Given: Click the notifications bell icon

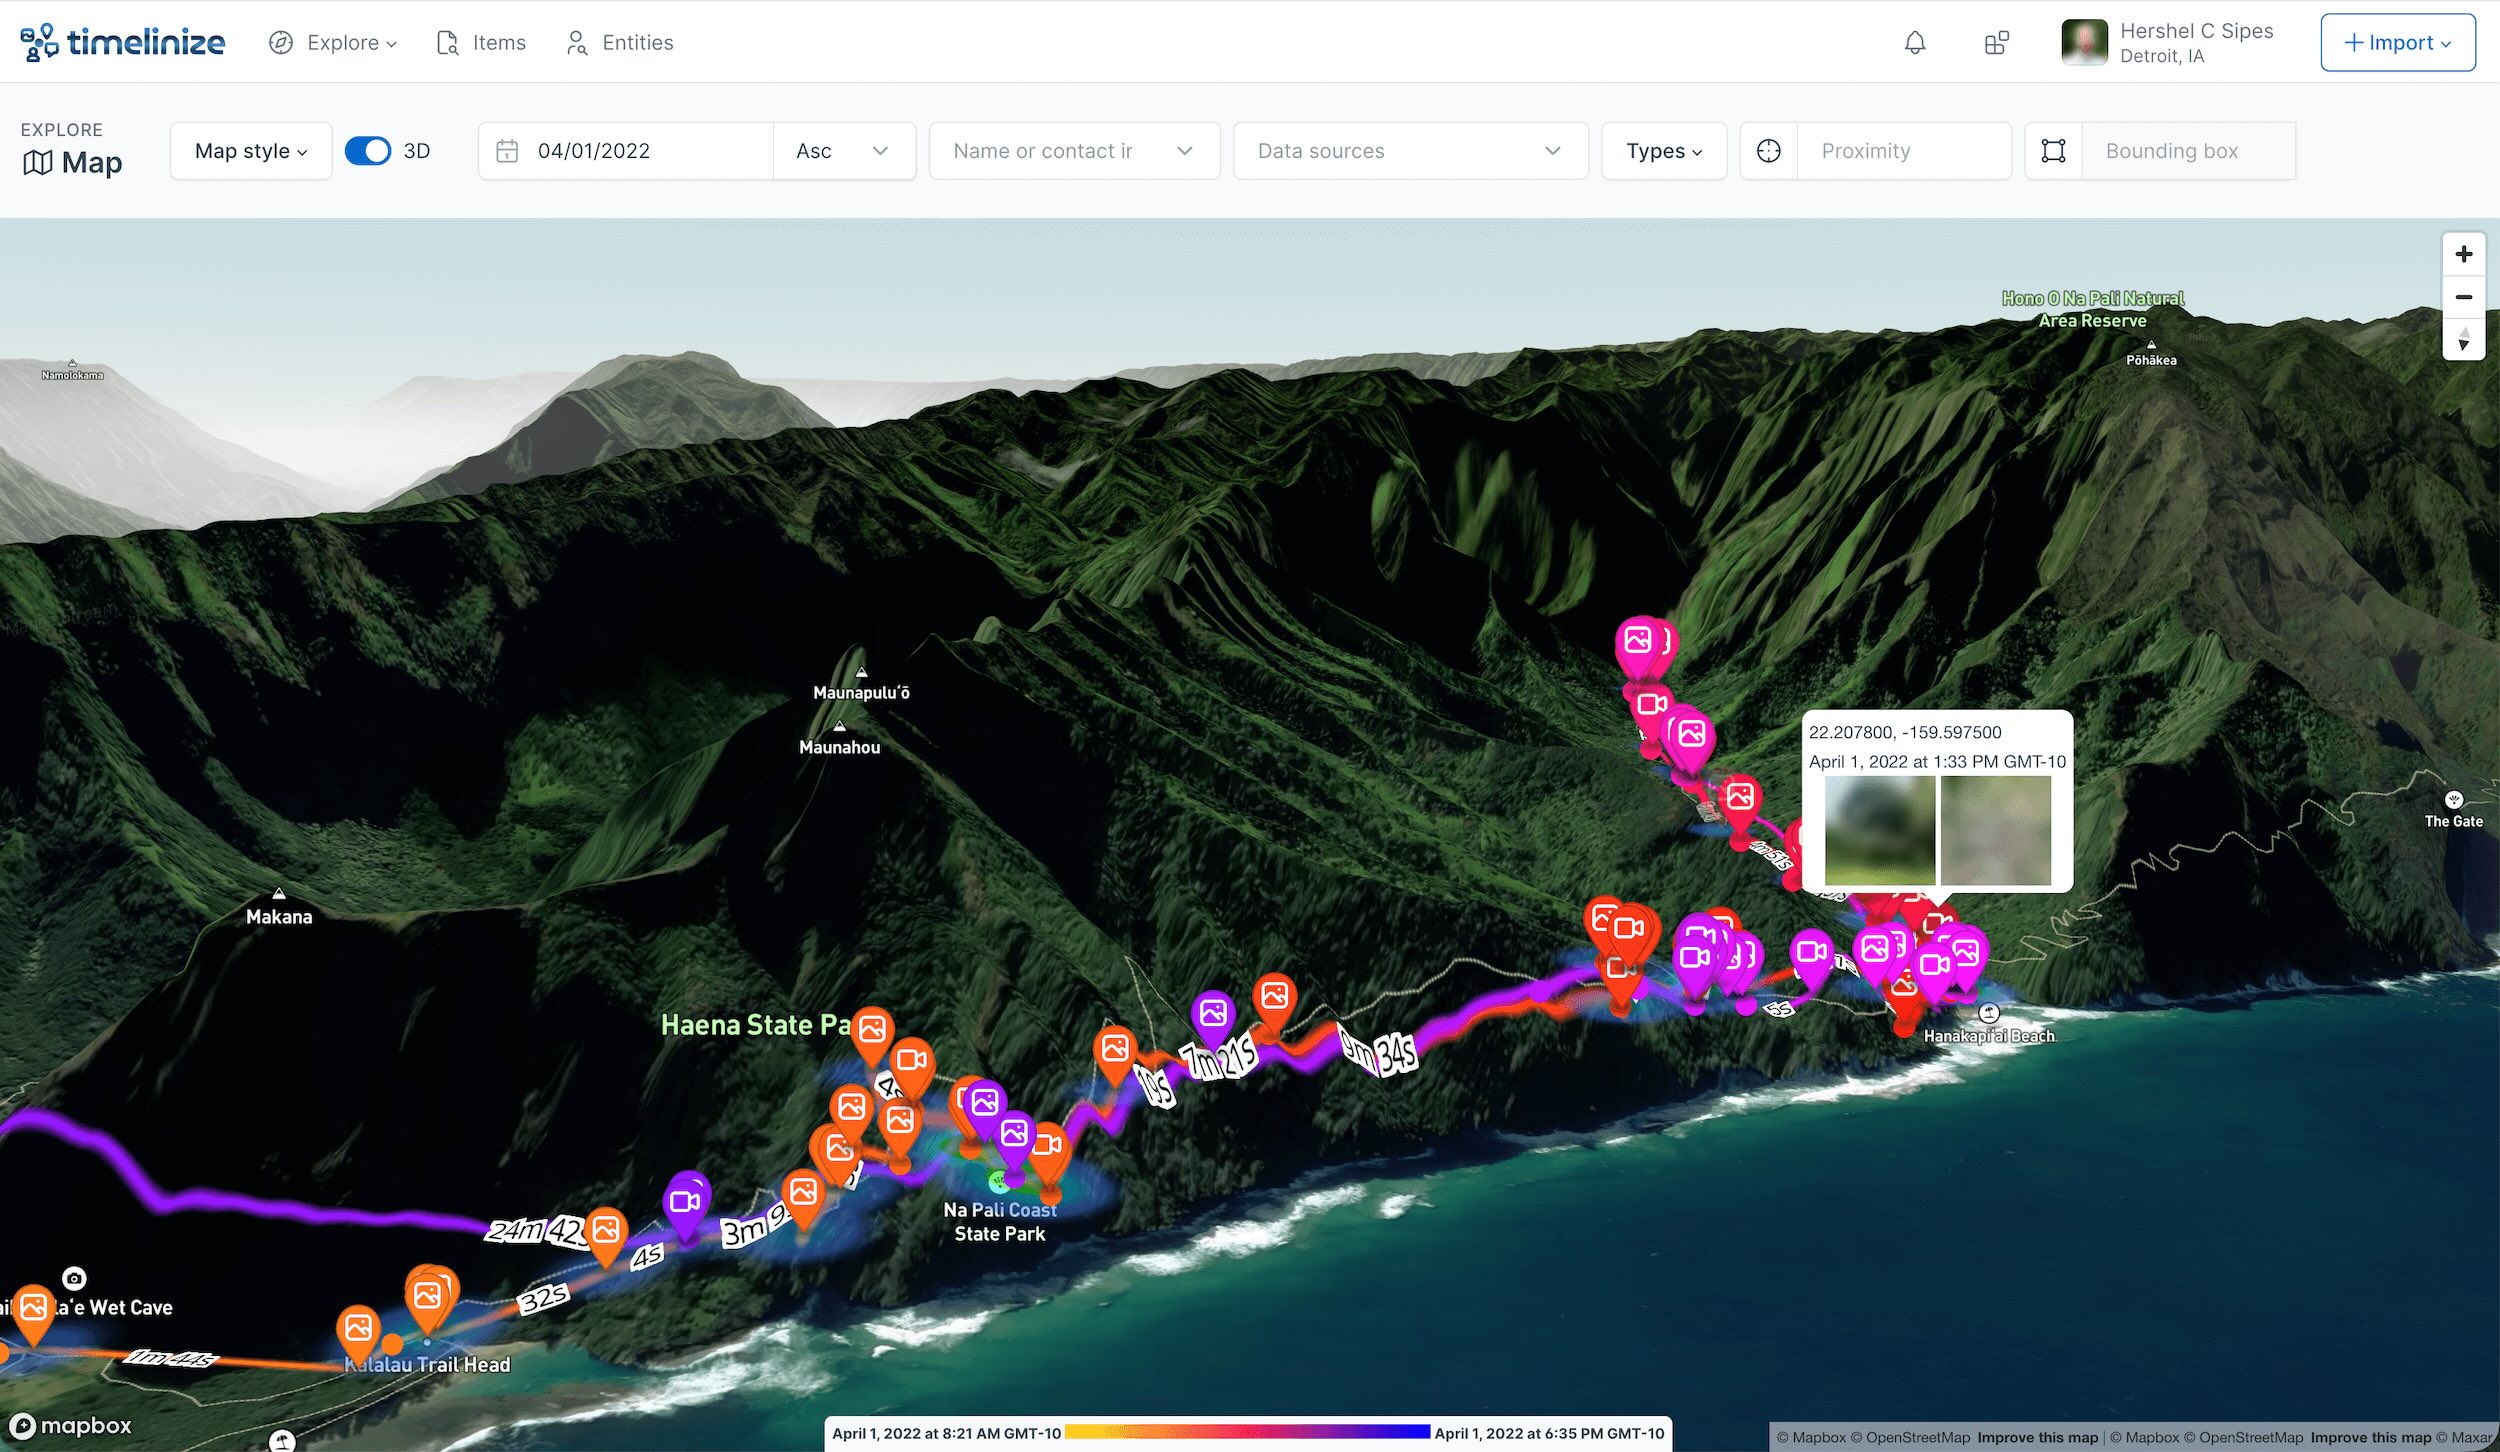Looking at the screenshot, I should [x=1914, y=43].
